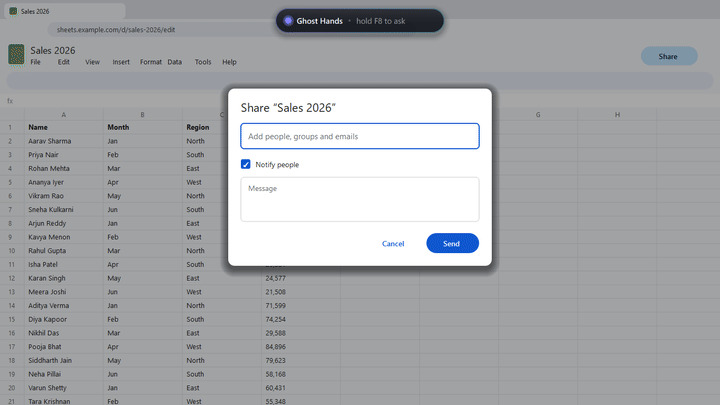Select the cell with value 71,599
This screenshot has width=720, height=405.
point(301,305)
